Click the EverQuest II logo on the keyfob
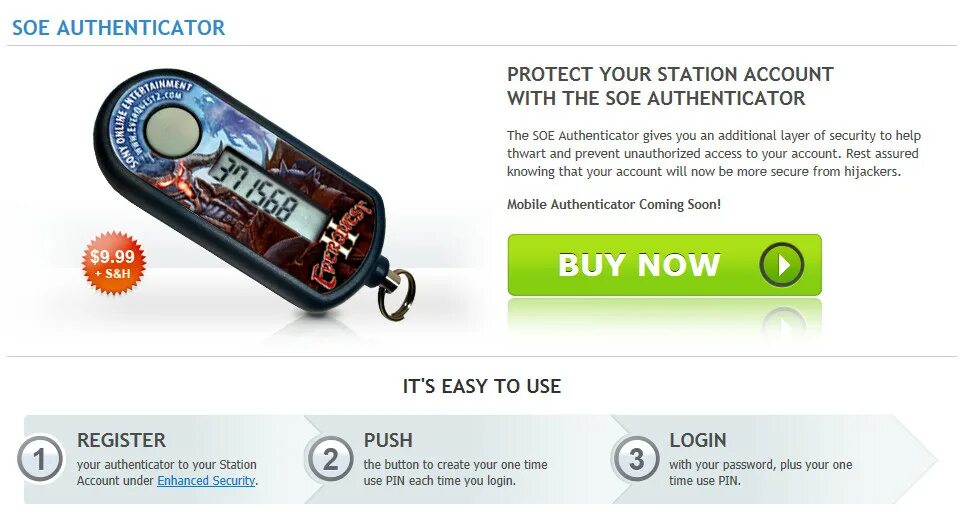Screen dimensions: 963x518 (x=340, y=246)
